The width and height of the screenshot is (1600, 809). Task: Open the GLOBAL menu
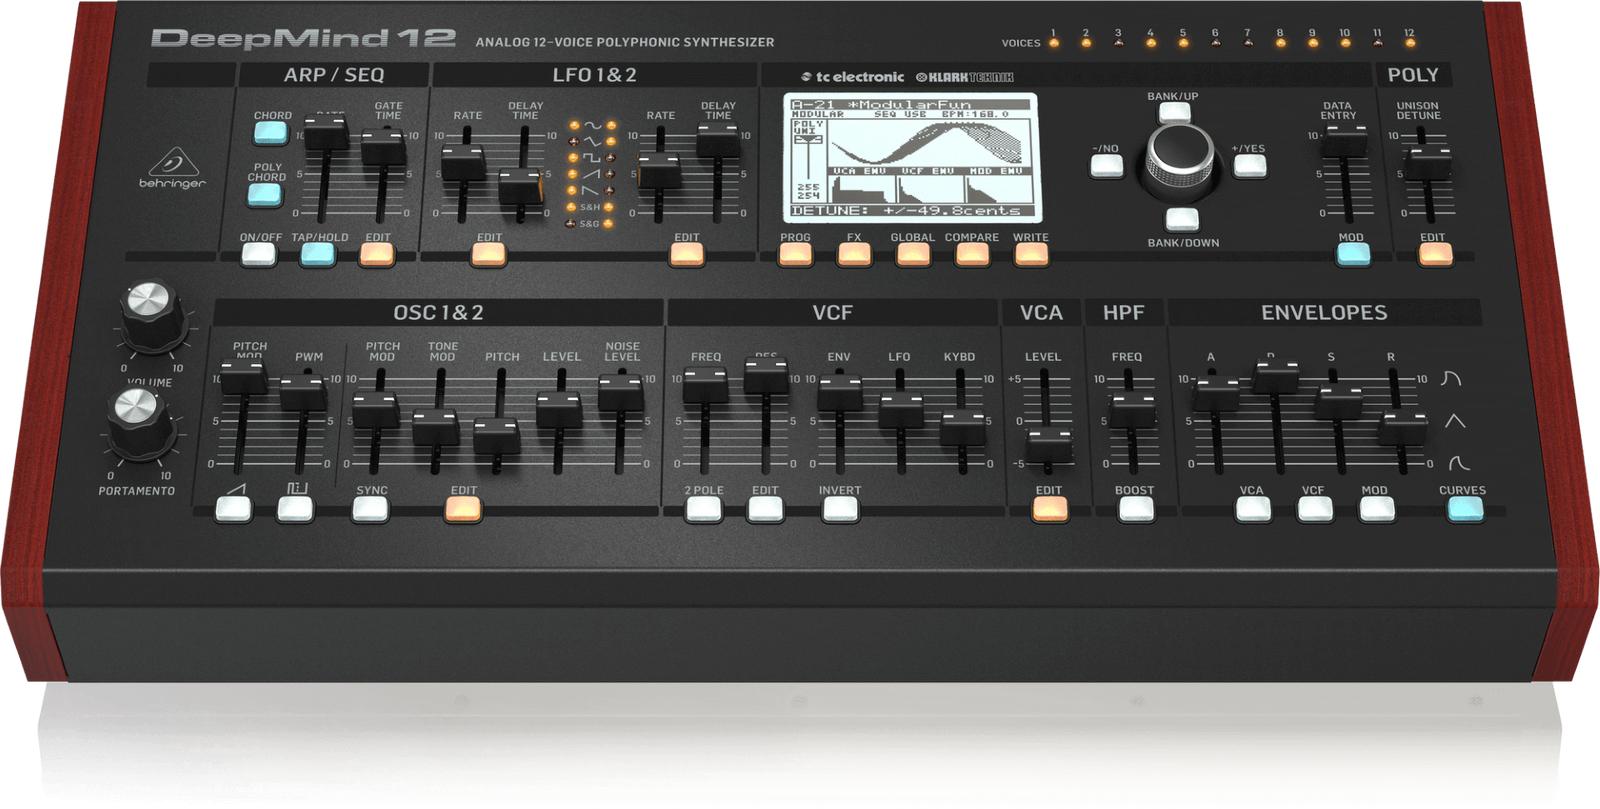tap(912, 254)
